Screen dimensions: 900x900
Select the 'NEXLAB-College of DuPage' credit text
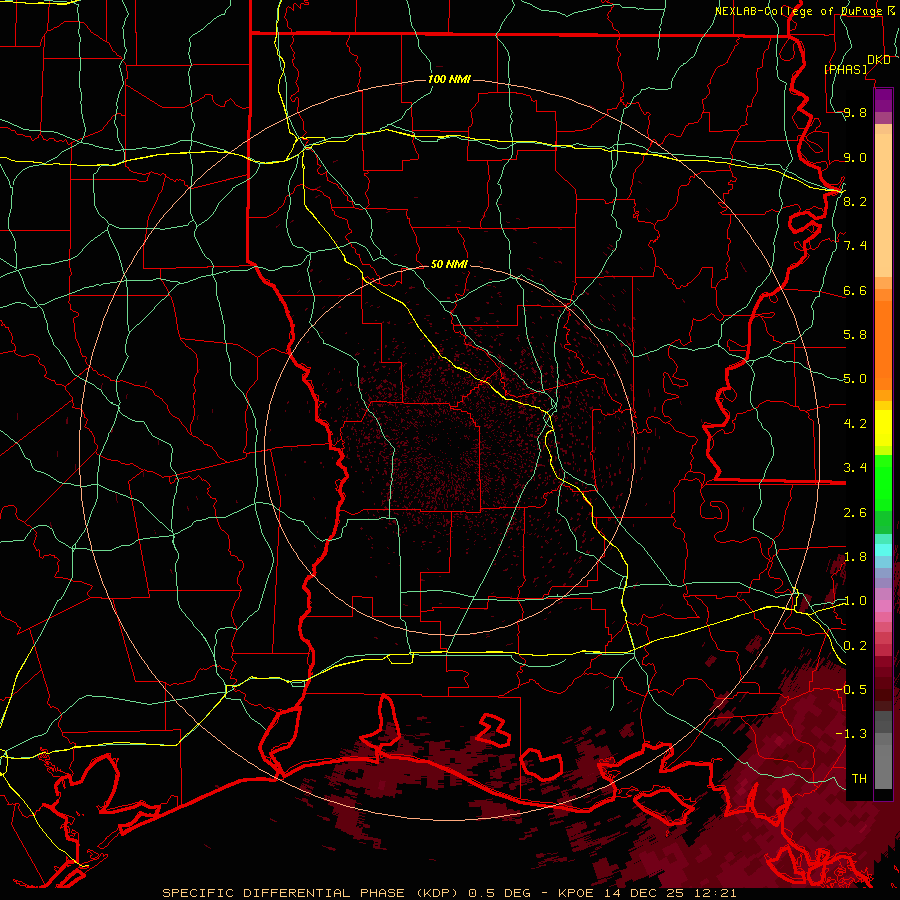[x=800, y=11]
